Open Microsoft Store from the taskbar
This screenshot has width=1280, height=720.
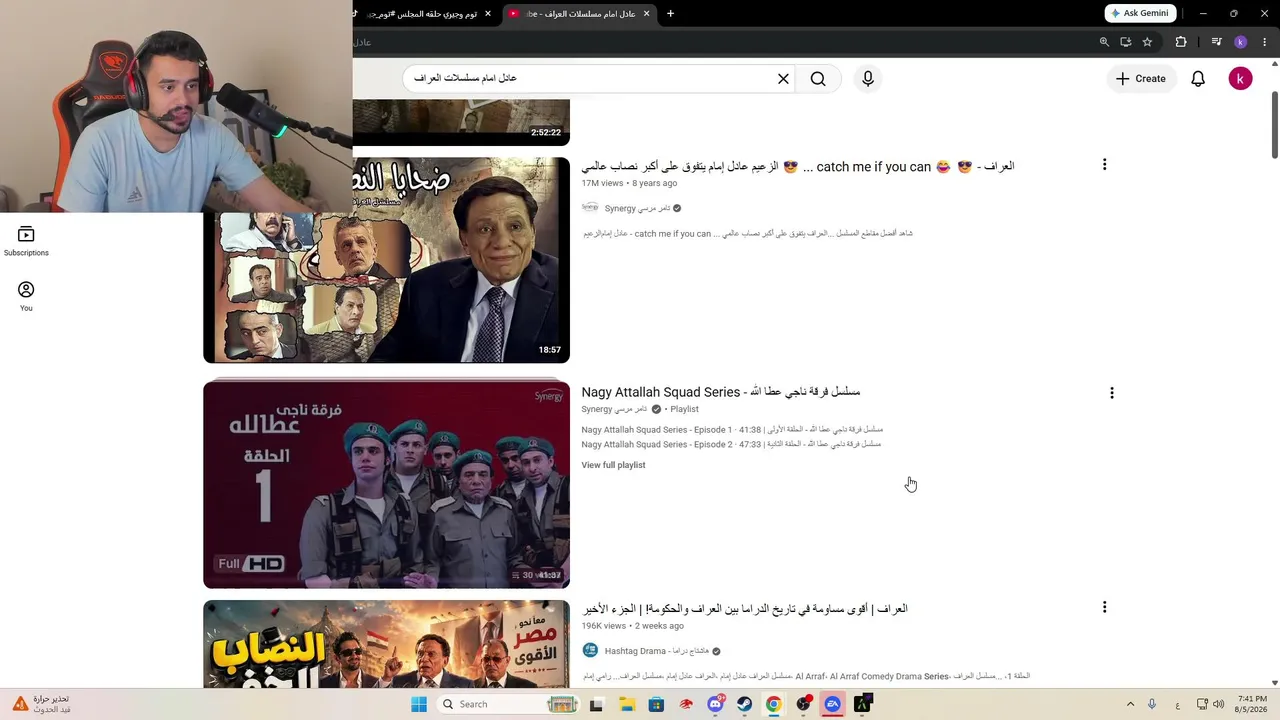656,704
